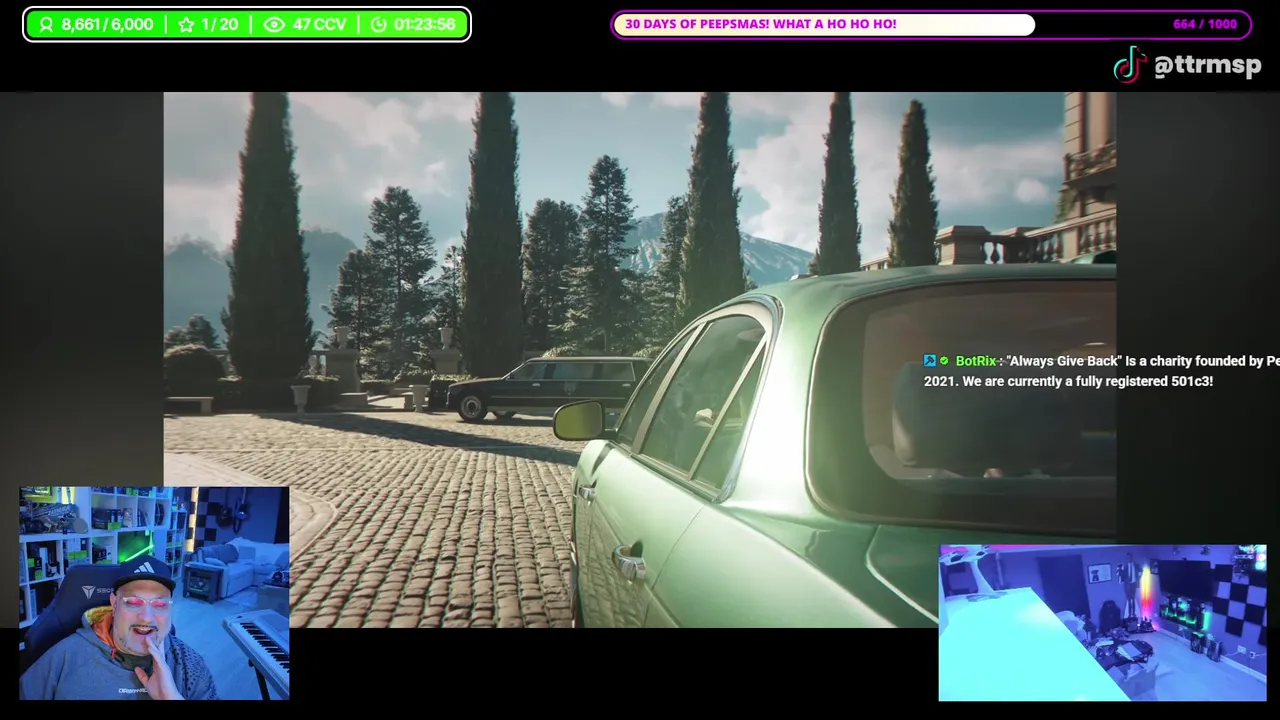Click the 1 / 20 star count
This screenshot has width=1280, height=720.
point(220,25)
